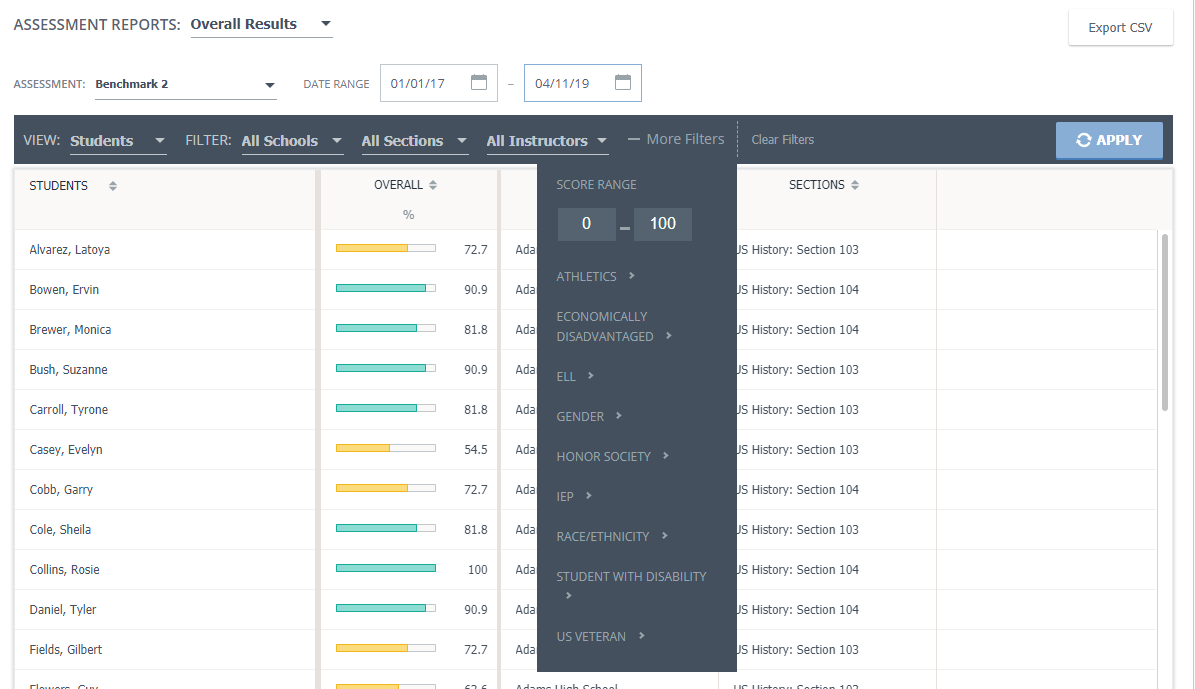Open the View Students dropdown
Image resolution: width=1195 pixels, height=689 pixels.
click(x=118, y=141)
